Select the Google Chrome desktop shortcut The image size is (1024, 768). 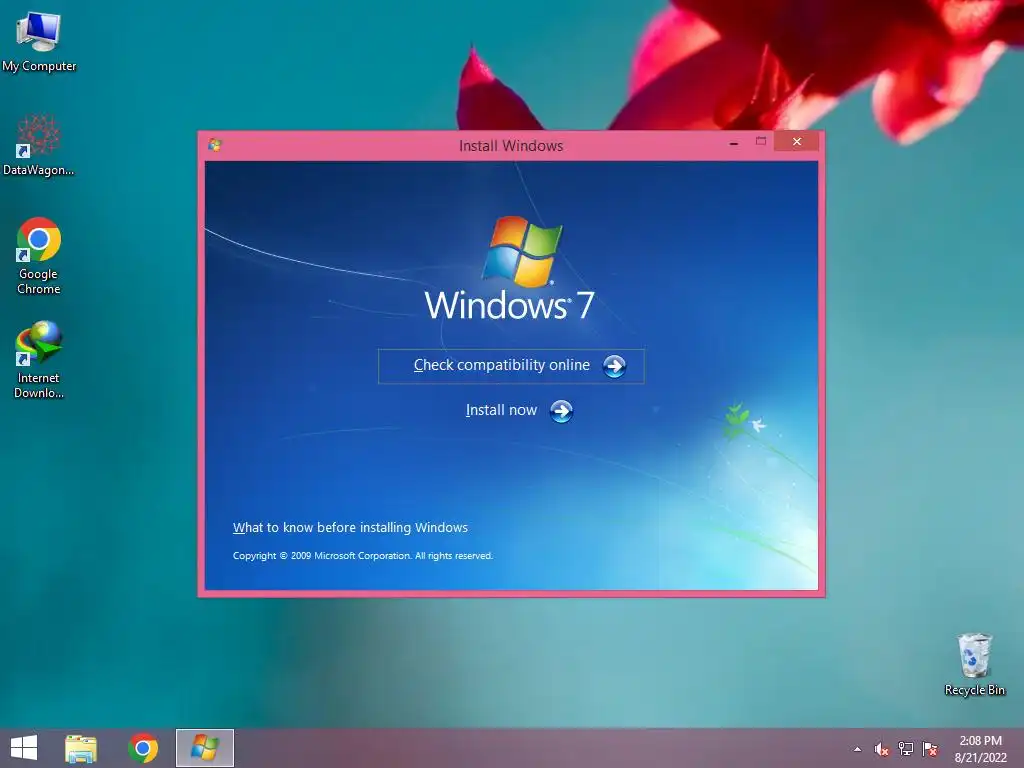click(39, 255)
